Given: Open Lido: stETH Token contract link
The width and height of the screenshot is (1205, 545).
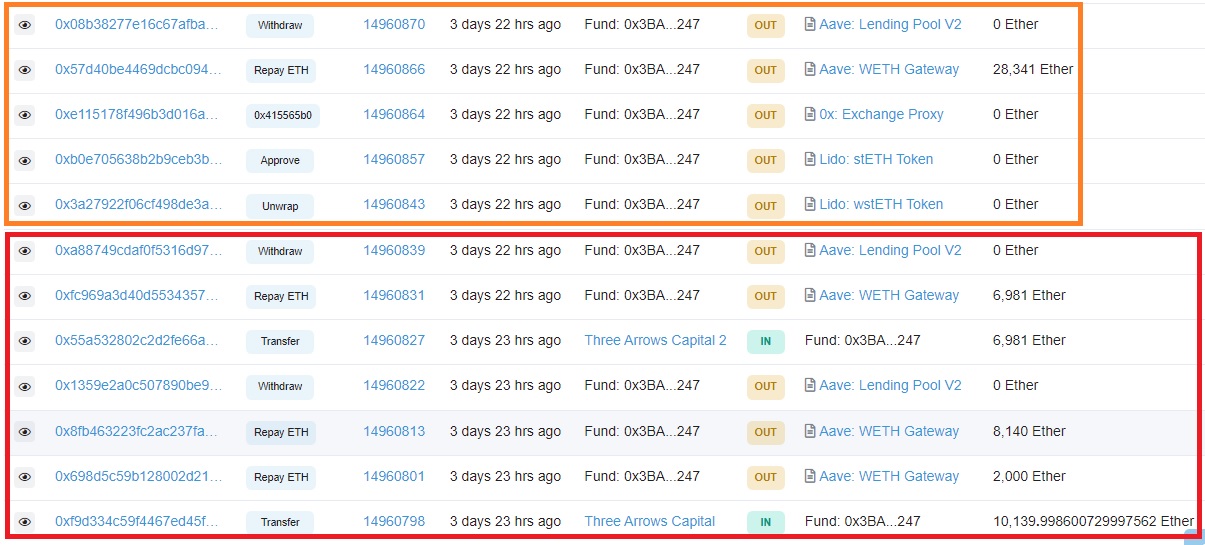Looking at the screenshot, I should [876, 159].
